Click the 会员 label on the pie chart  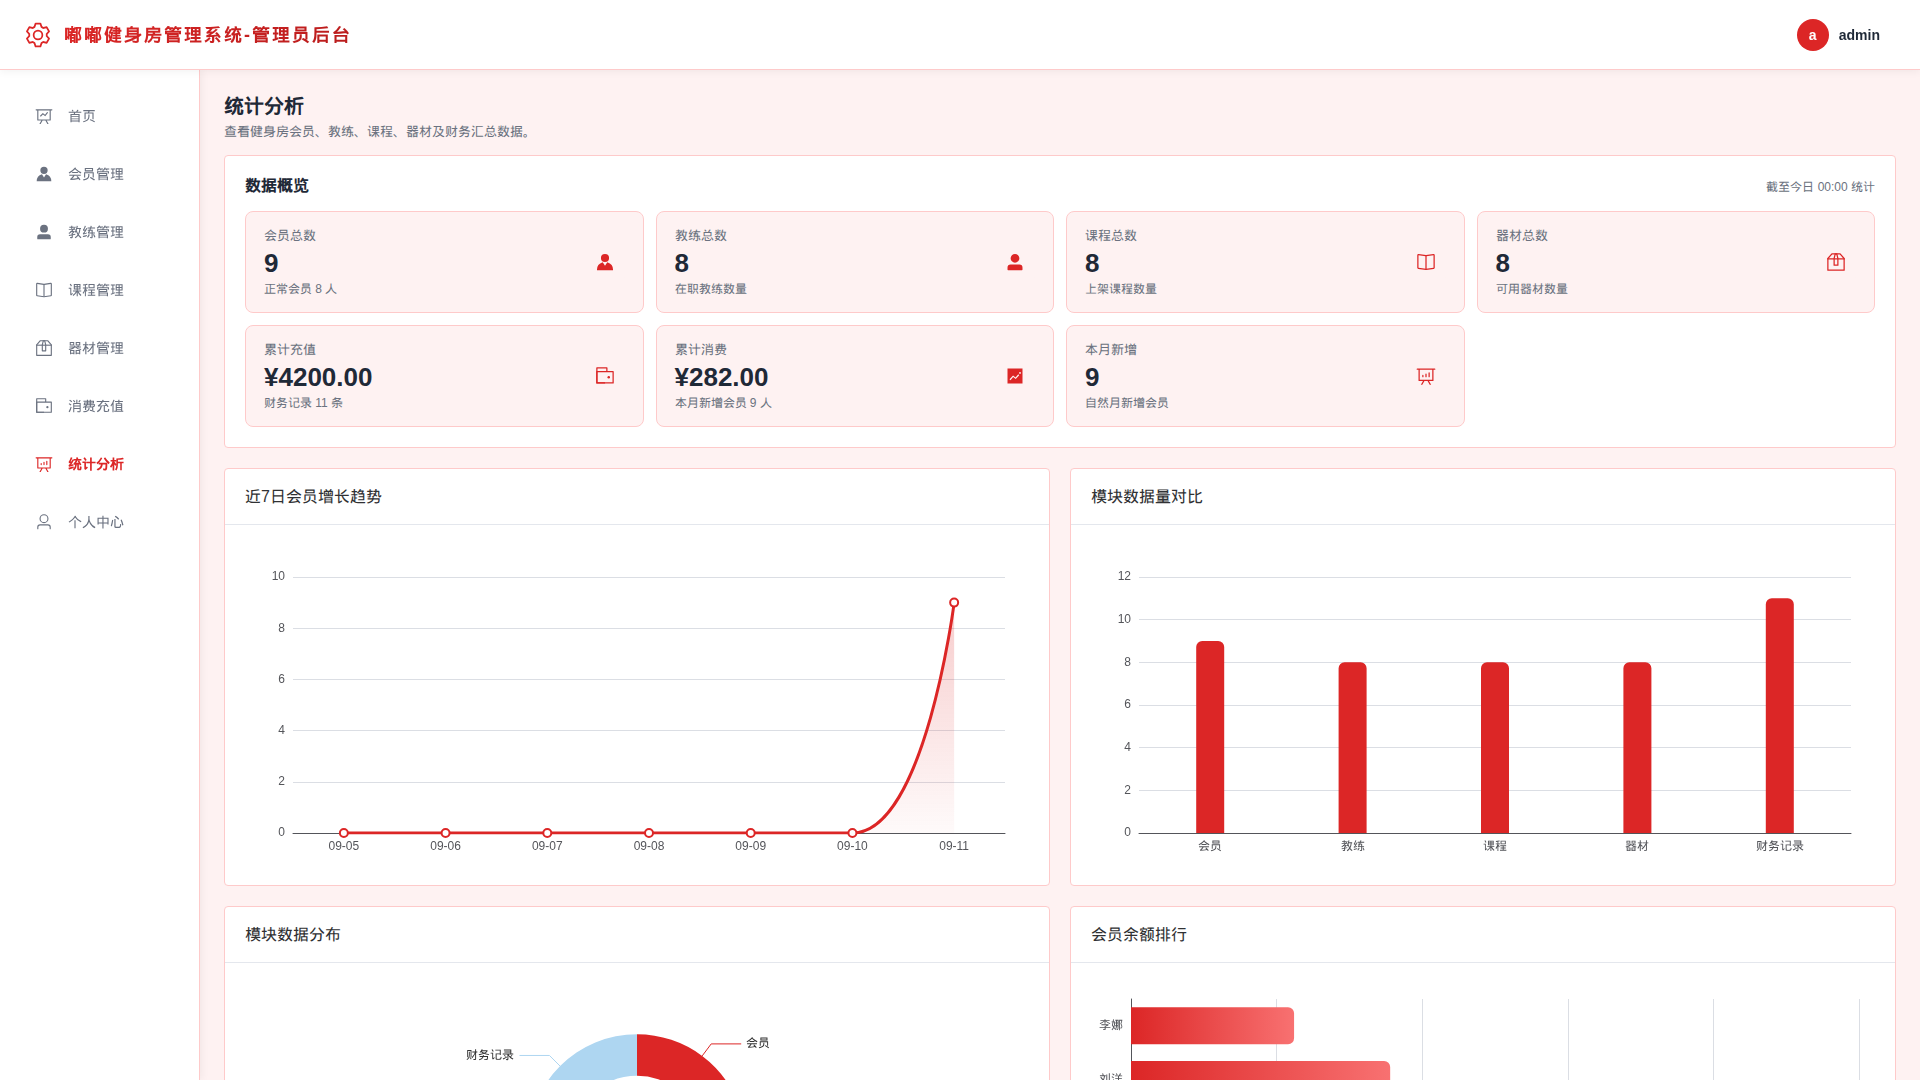click(758, 1043)
